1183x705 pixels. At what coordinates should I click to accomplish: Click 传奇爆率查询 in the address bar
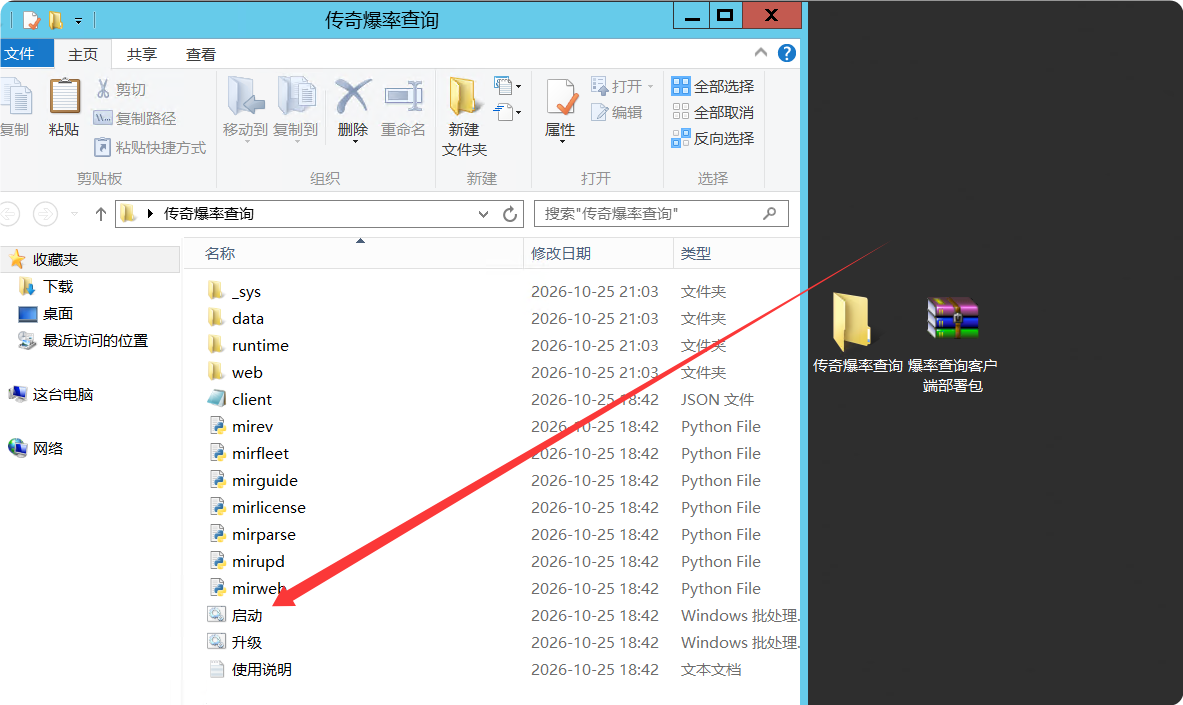coord(208,214)
